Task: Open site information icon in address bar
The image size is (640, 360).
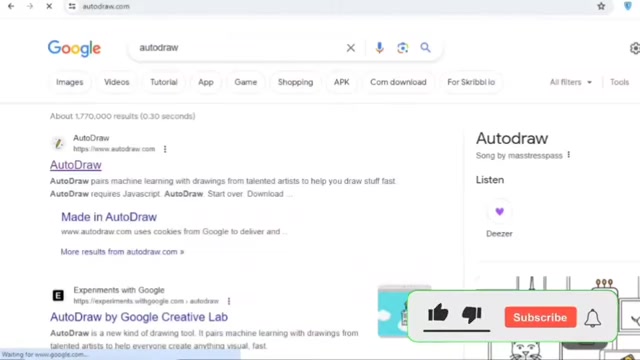Action: (x=72, y=6)
